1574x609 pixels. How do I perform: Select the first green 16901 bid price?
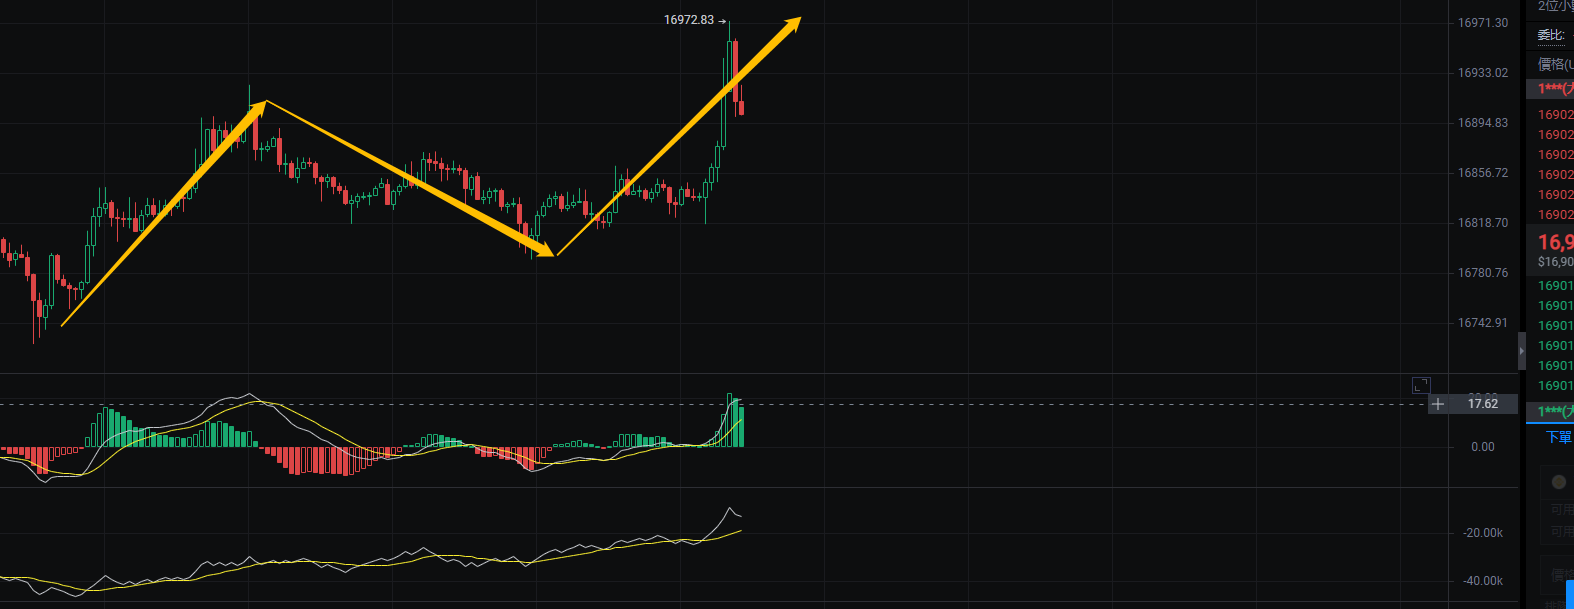pyautogui.click(x=1555, y=286)
